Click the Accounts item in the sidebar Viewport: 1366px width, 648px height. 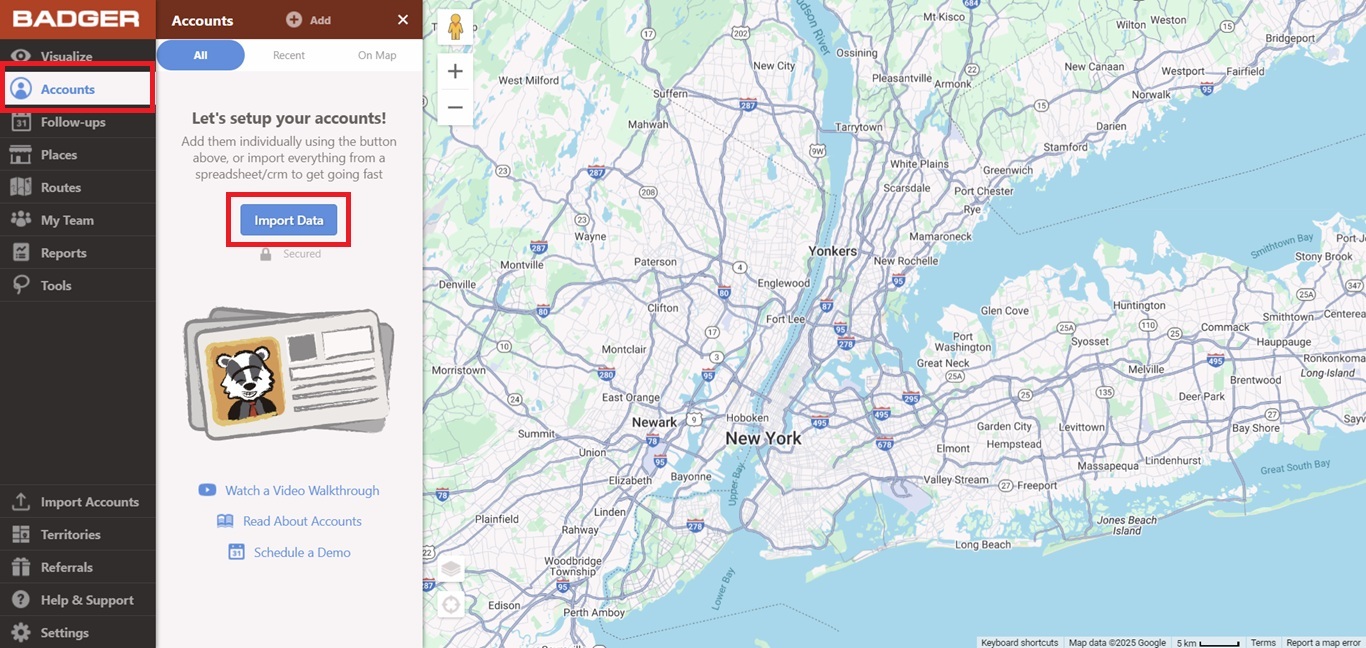coord(78,89)
